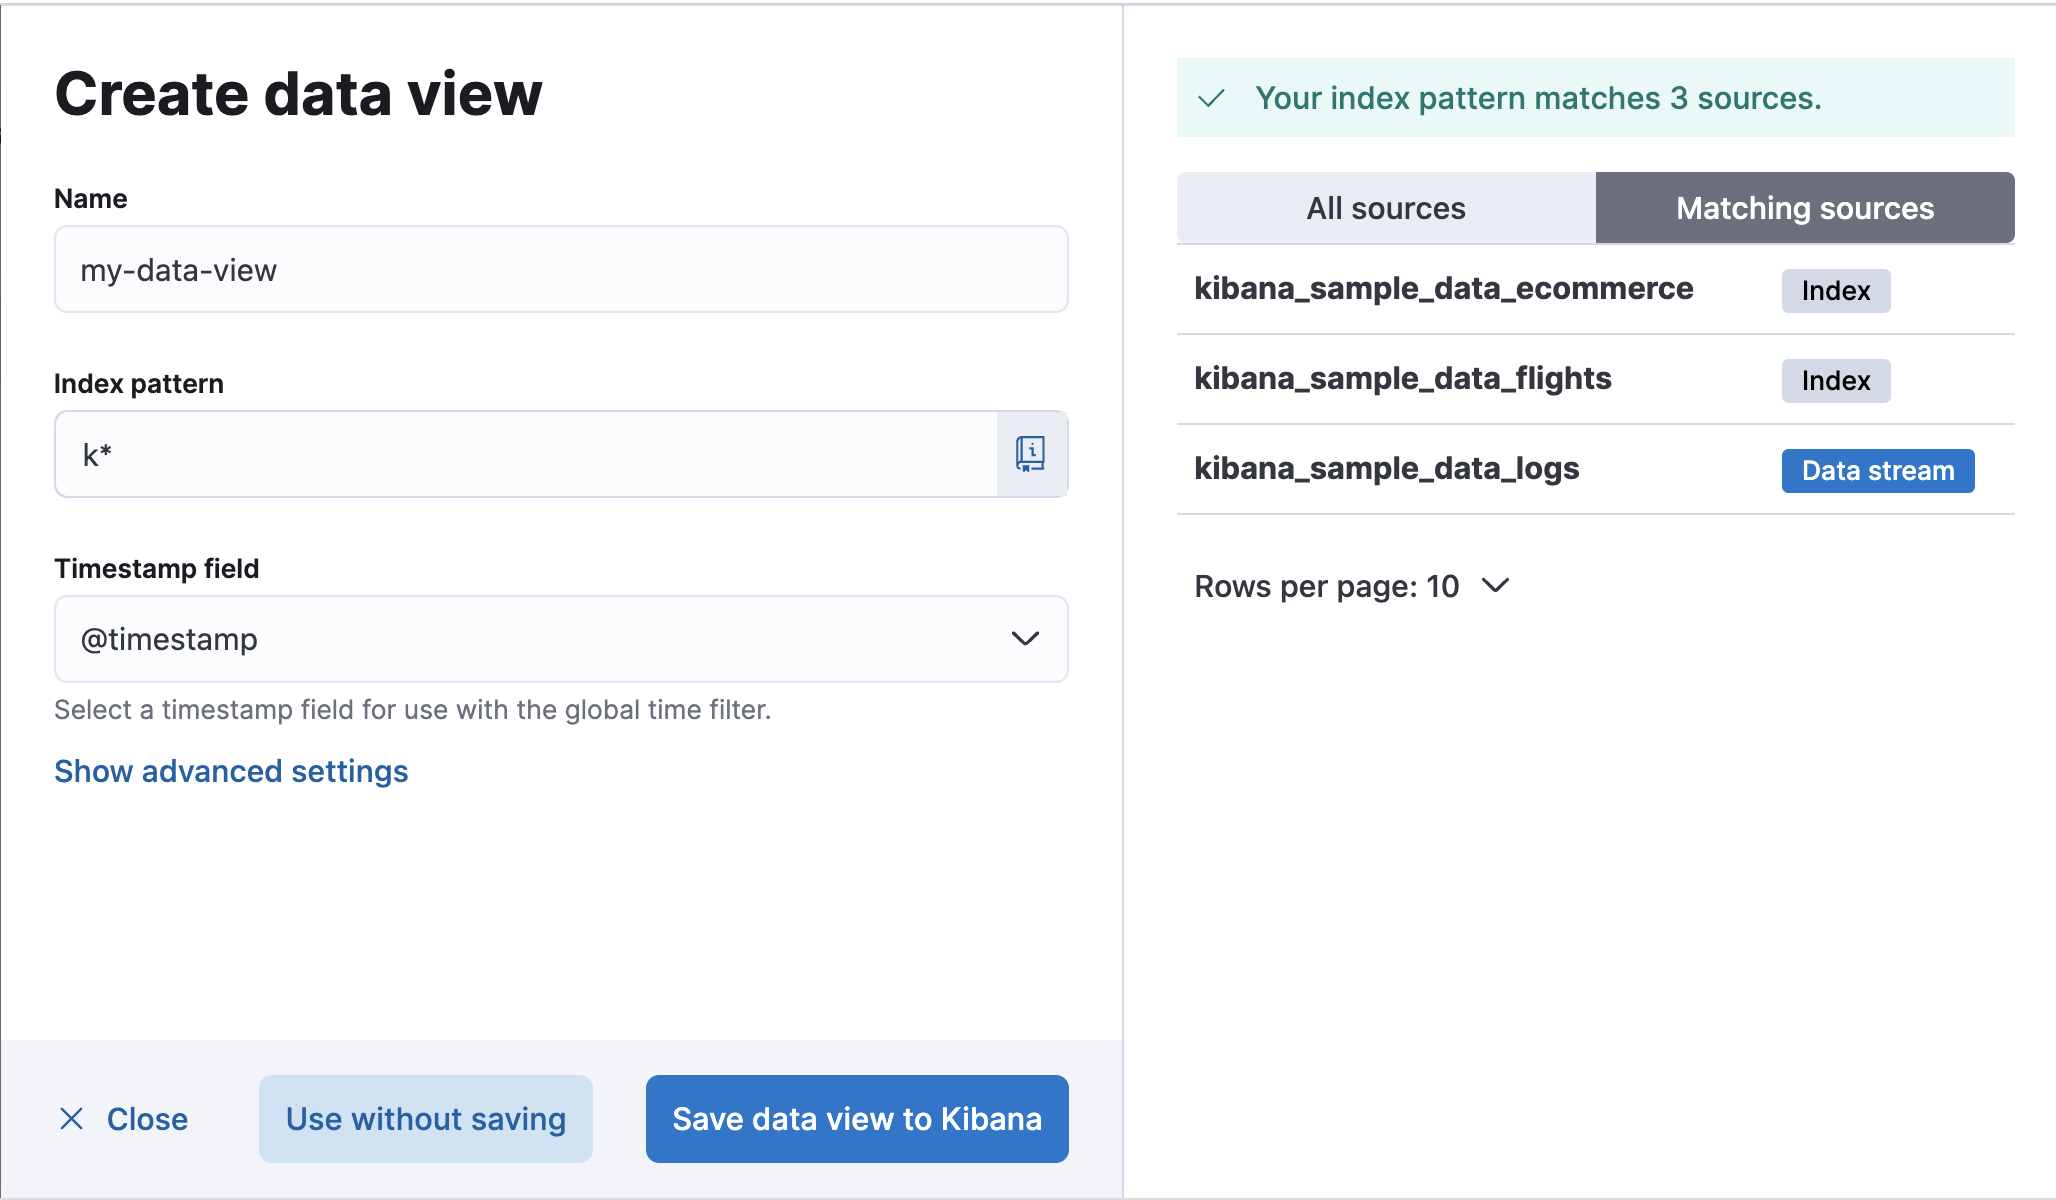
Task: Show advanced settings
Action: tap(230, 771)
